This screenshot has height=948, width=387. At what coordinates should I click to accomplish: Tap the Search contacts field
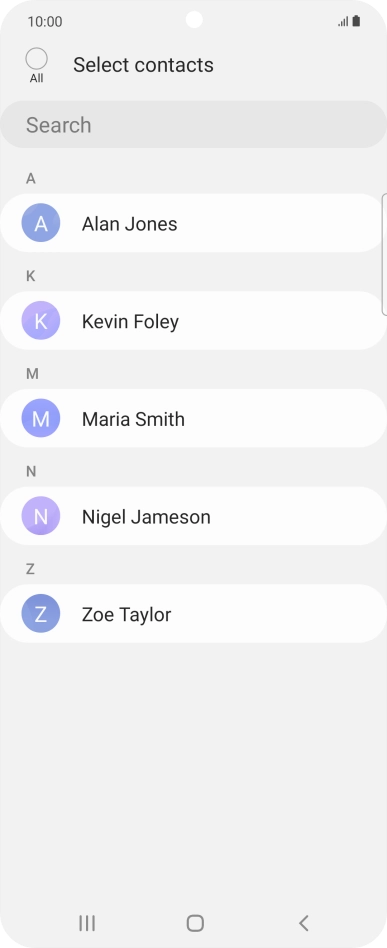click(194, 125)
